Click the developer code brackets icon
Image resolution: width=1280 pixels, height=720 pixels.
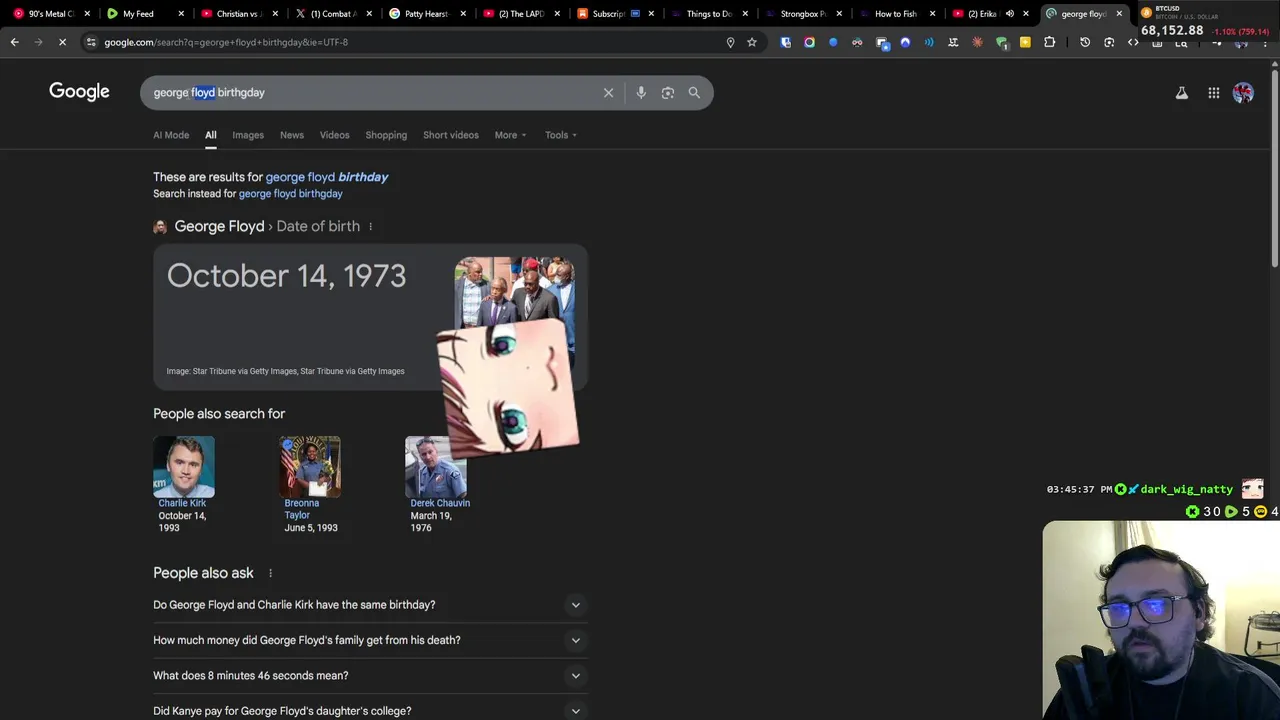click(x=1133, y=42)
